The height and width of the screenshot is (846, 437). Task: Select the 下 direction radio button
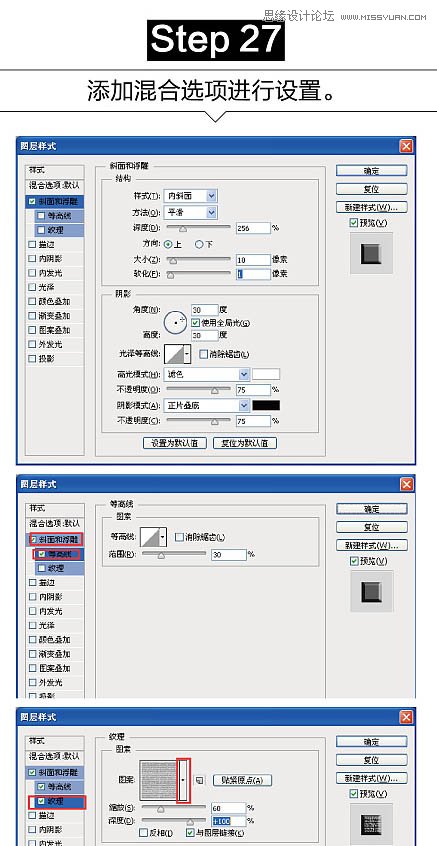(199, 244)
